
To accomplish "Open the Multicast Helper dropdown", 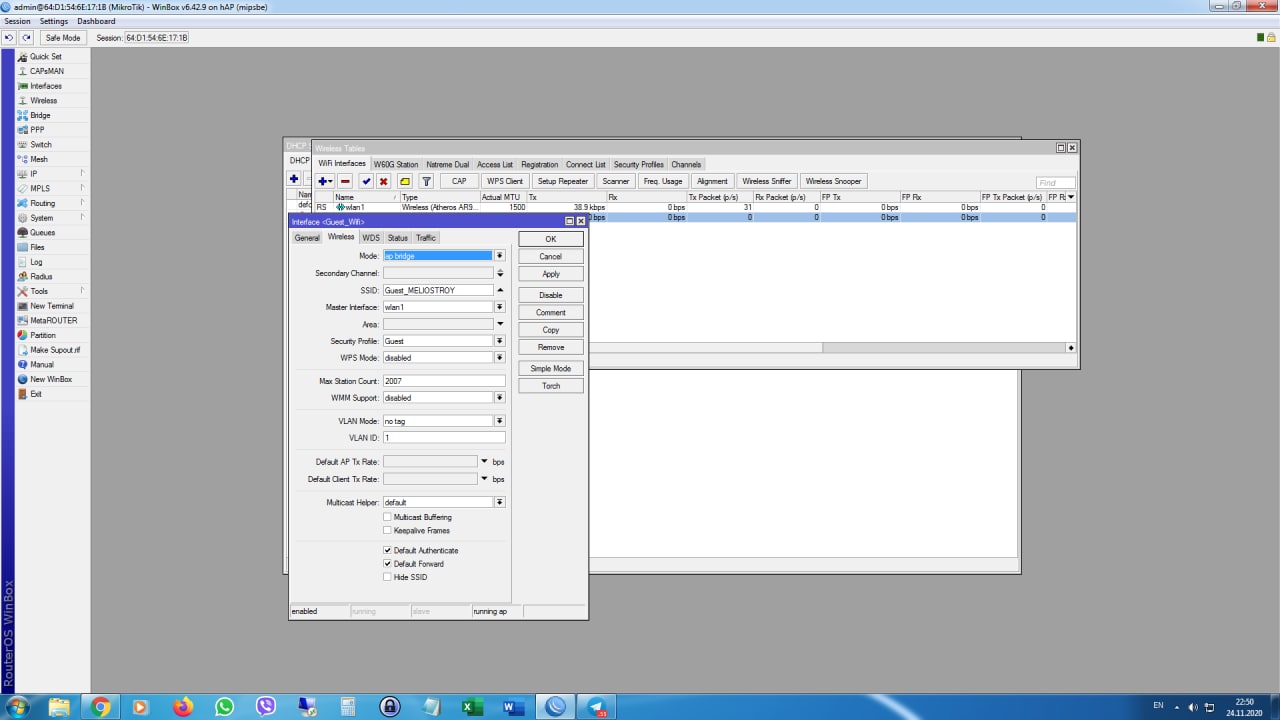I will pos(500,502).
